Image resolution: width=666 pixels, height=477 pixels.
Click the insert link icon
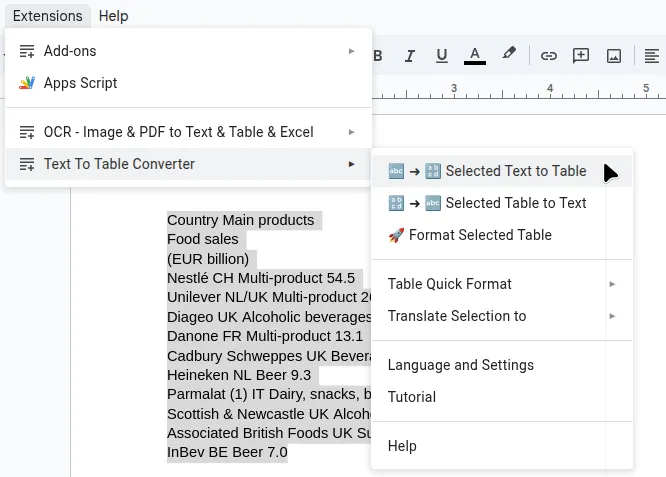[x=549, y=56]
